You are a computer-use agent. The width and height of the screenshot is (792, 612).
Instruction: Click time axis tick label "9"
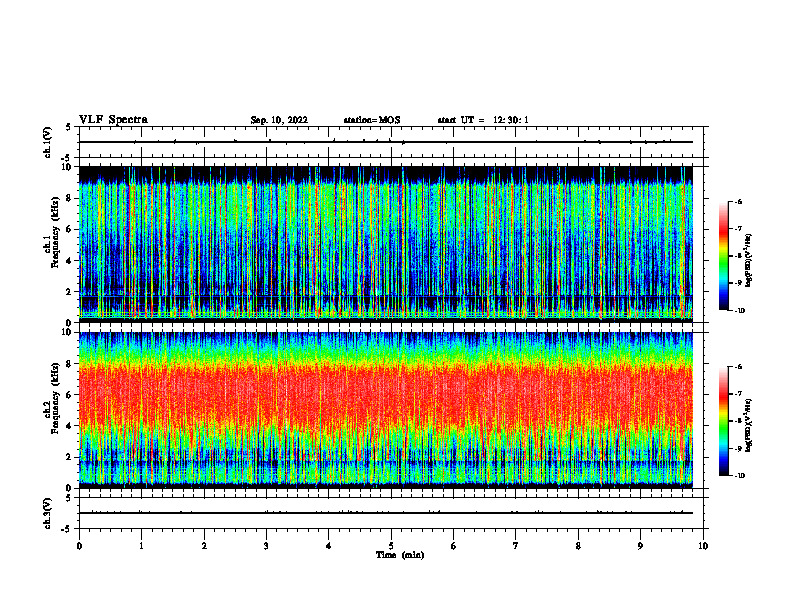[640, 546]
